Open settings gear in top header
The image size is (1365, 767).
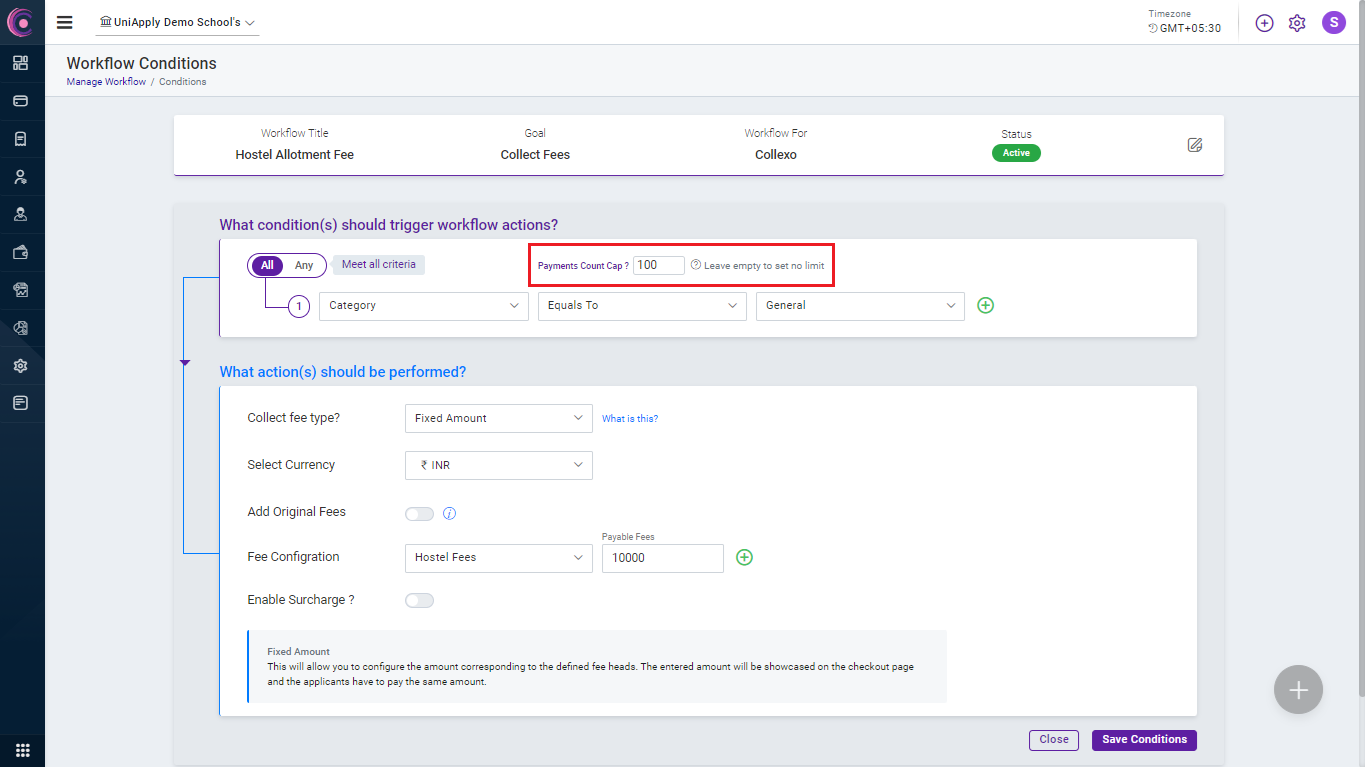[x=1297, y=23]
